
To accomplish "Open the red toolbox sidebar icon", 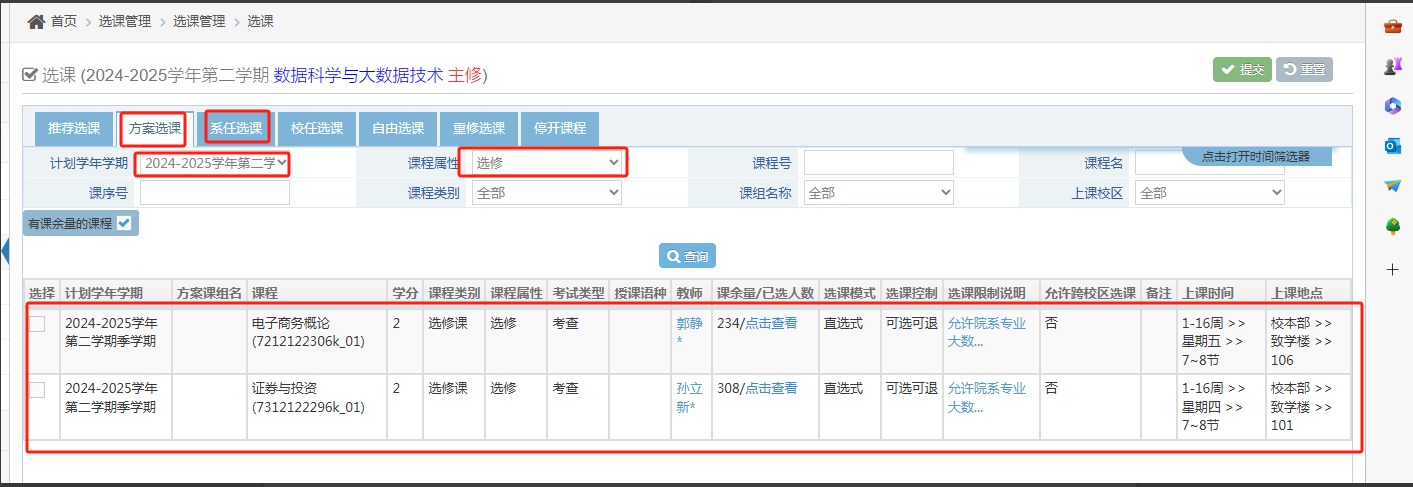I will 1392,26.
